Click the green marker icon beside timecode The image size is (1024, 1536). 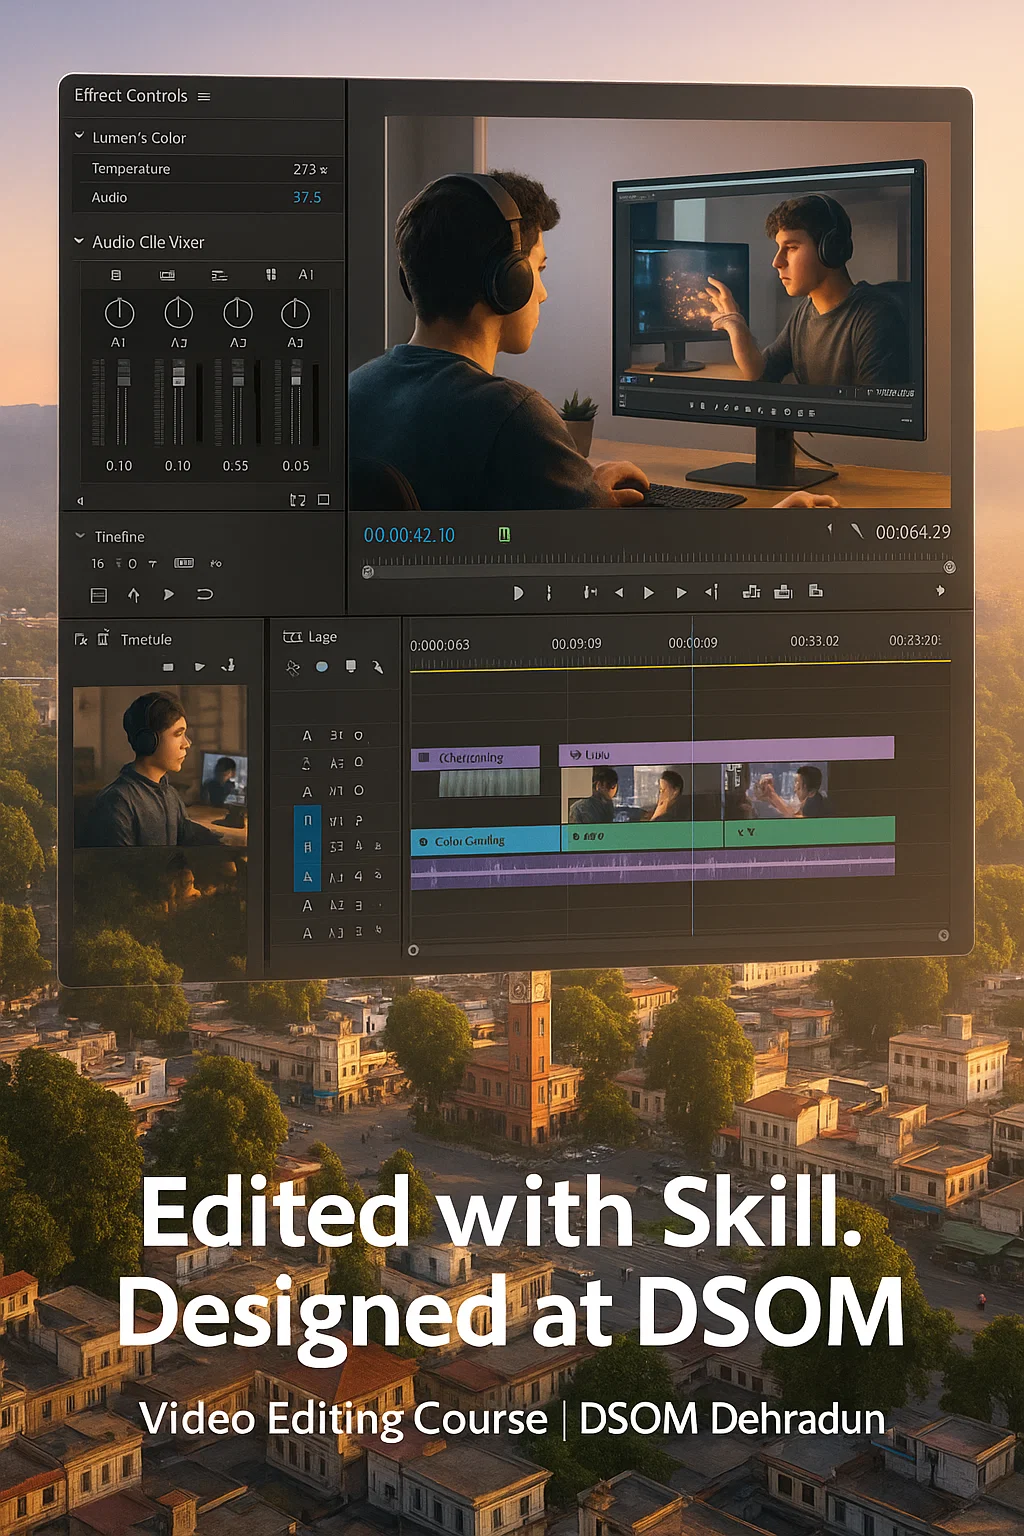pos(504,535)
